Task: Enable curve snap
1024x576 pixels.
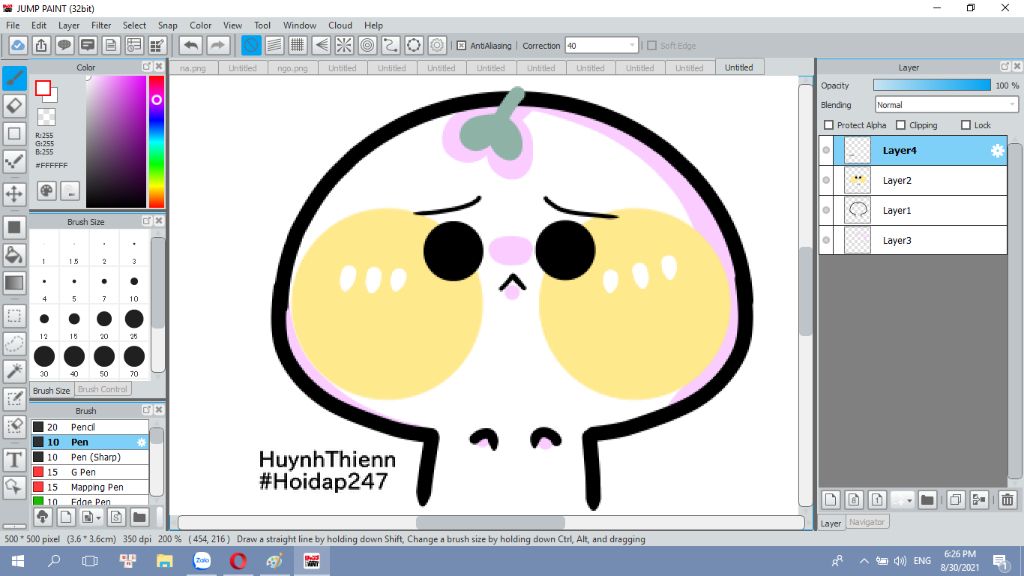Action: tap(391, 45)
